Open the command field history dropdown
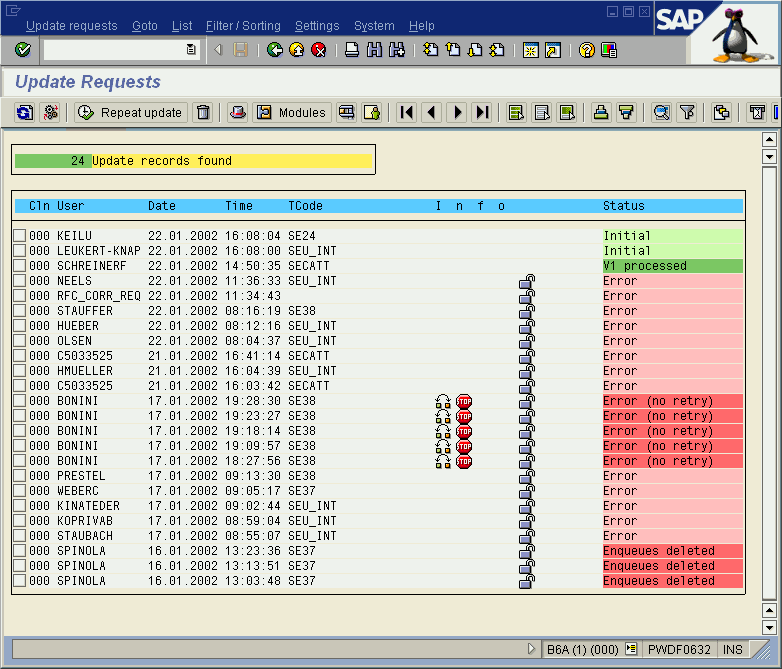The image size is (782, 669). coord(191,50)
